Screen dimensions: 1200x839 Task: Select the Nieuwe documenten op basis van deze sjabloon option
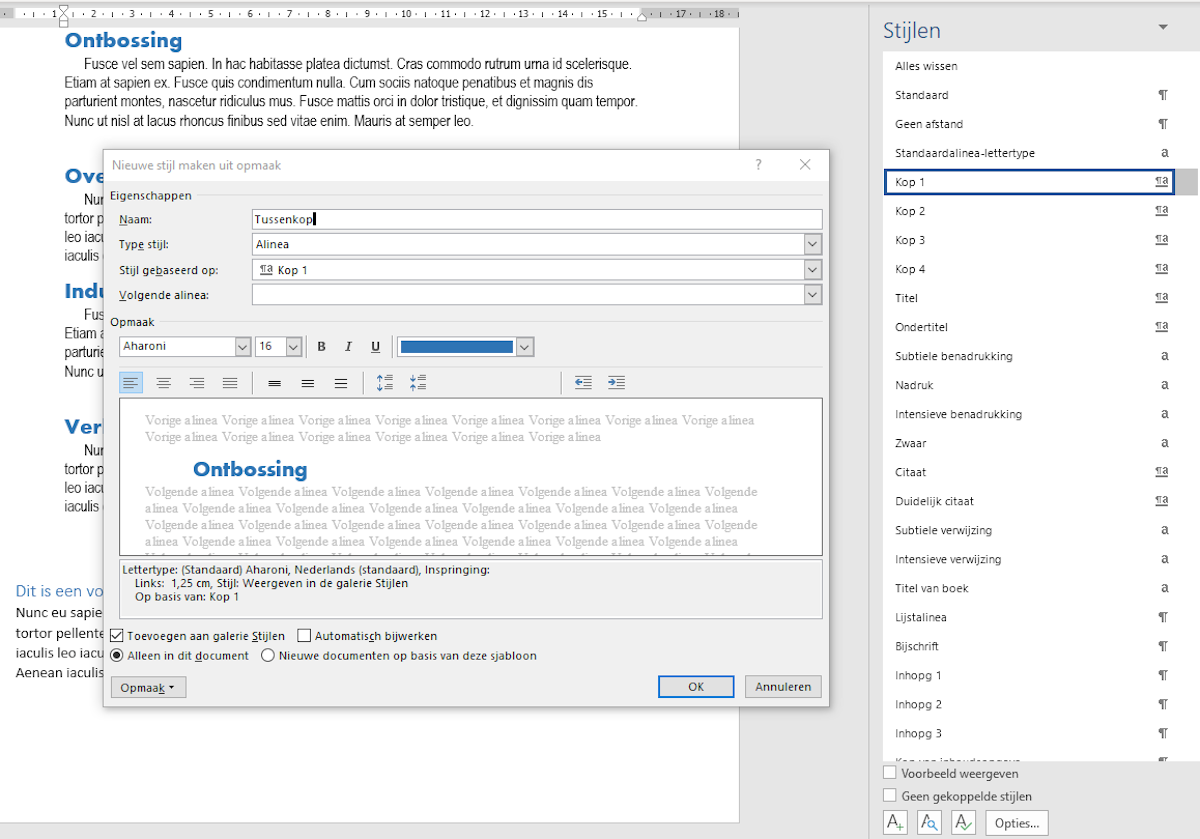click(x=267, y=656)
